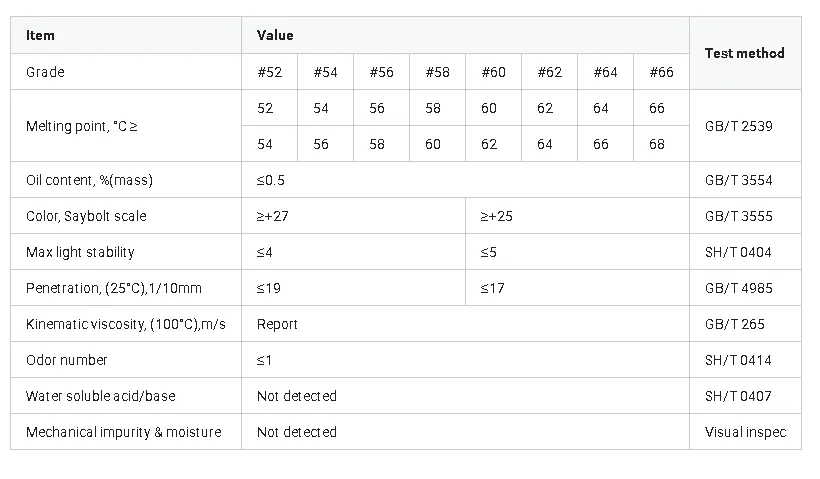Screen dimensions: 820x479
Task: Click the Item column header
Action: pyautogui.click(x=41, y=35)
